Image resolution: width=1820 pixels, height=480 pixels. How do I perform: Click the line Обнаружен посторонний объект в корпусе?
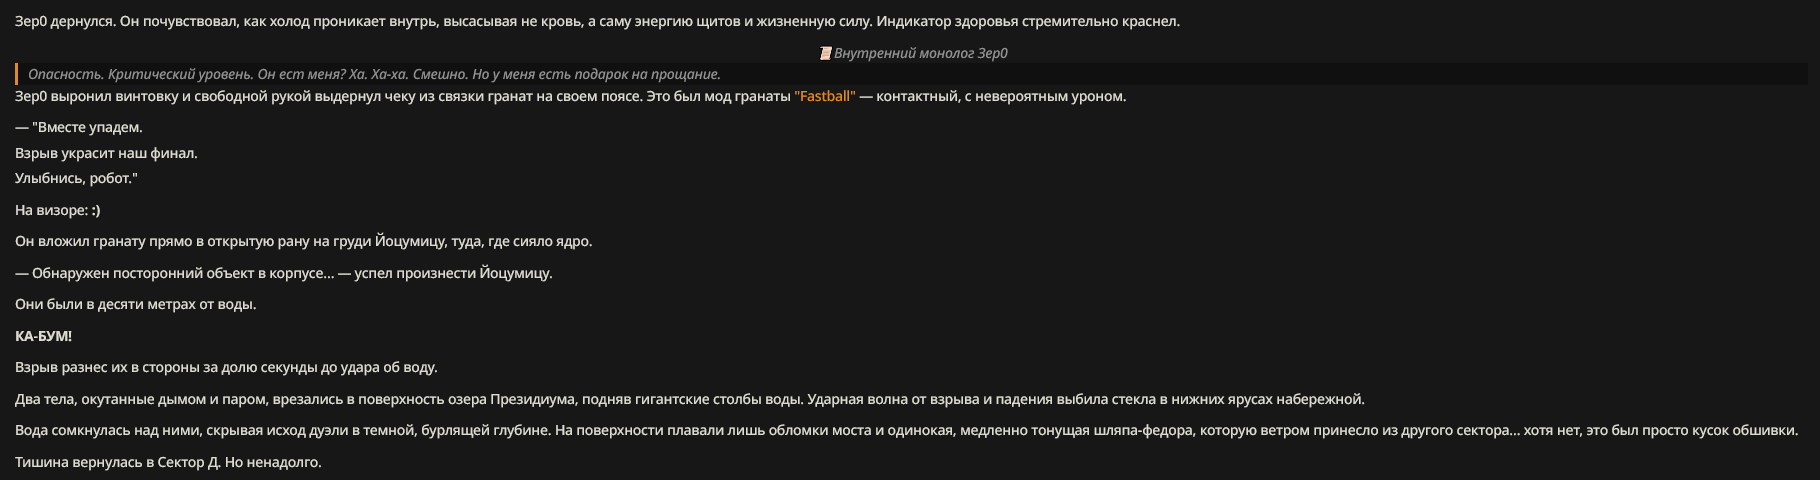point(283,273)
